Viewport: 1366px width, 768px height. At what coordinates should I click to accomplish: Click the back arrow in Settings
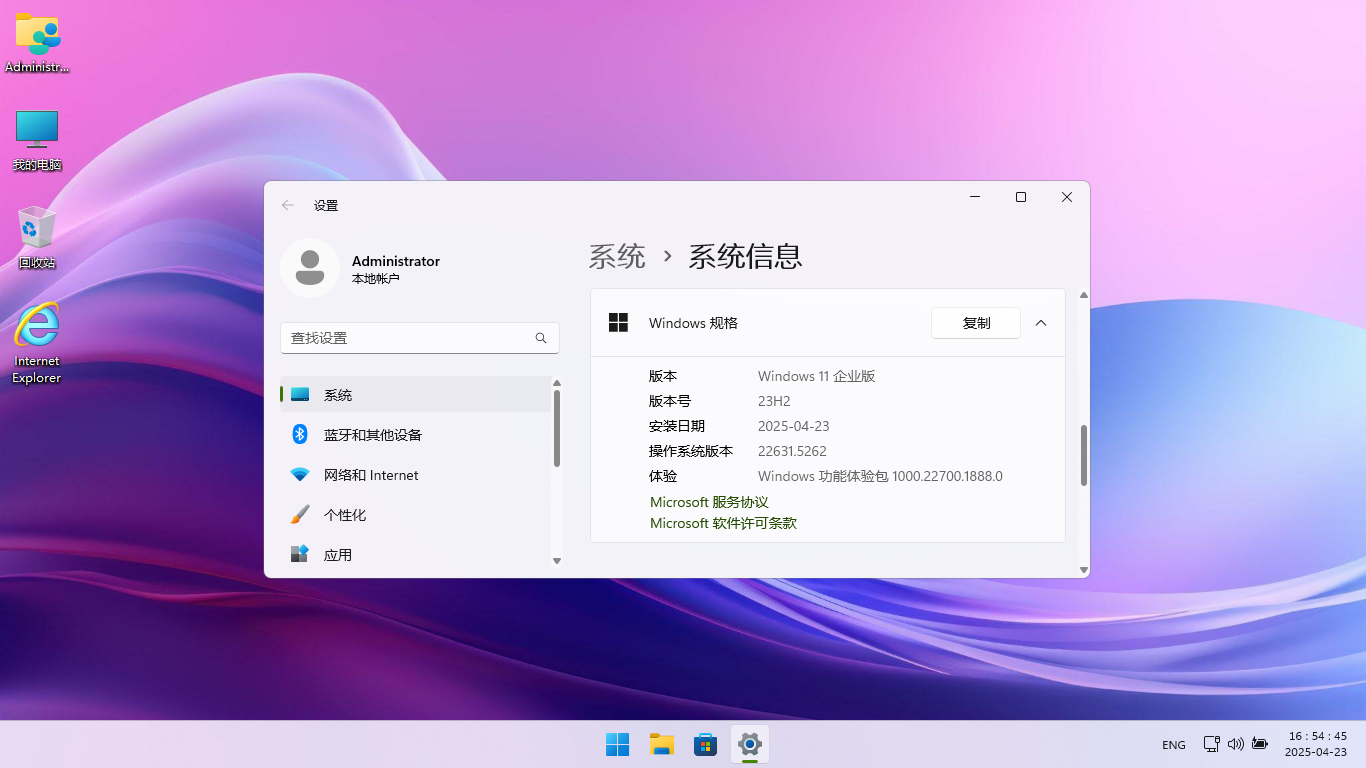tap(288, 205)
